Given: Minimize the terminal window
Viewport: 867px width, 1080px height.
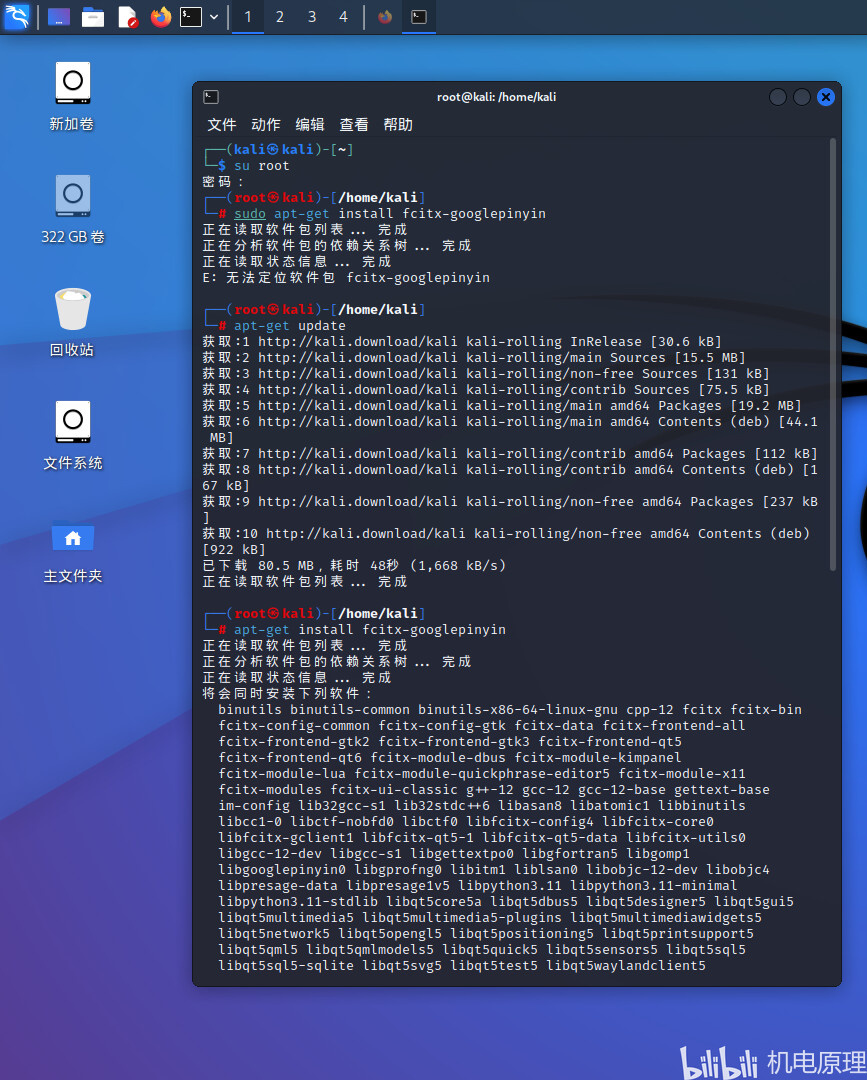Looking at the screenshot, I should point(777,97).
